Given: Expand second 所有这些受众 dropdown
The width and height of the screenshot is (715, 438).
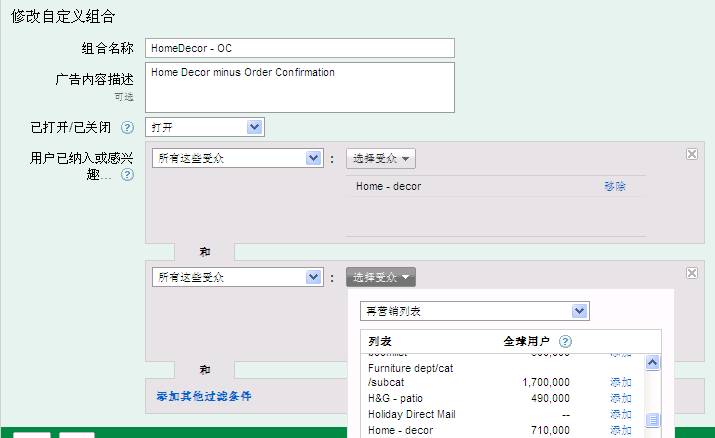Looking at the screenshot, I should point(238,277).
